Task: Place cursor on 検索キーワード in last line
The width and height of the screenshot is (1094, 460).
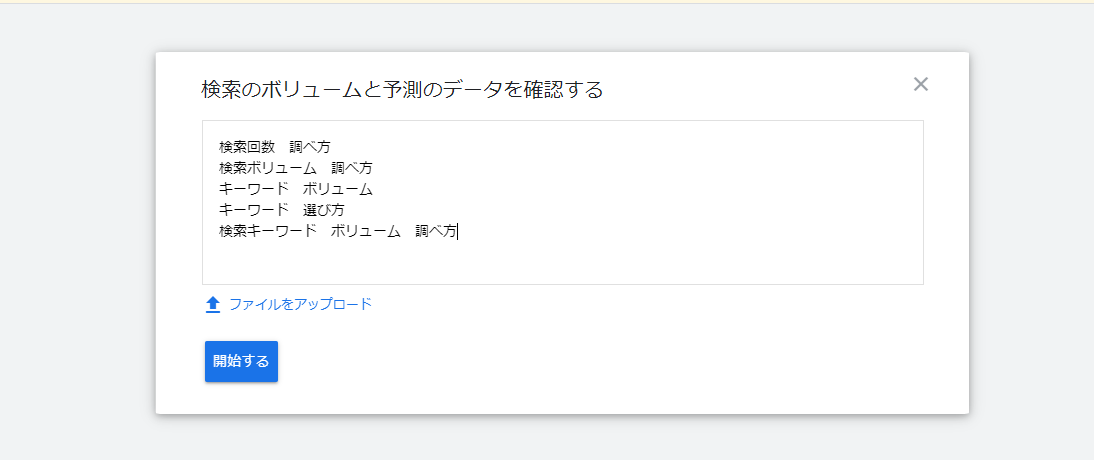Action: pos(268,231)
